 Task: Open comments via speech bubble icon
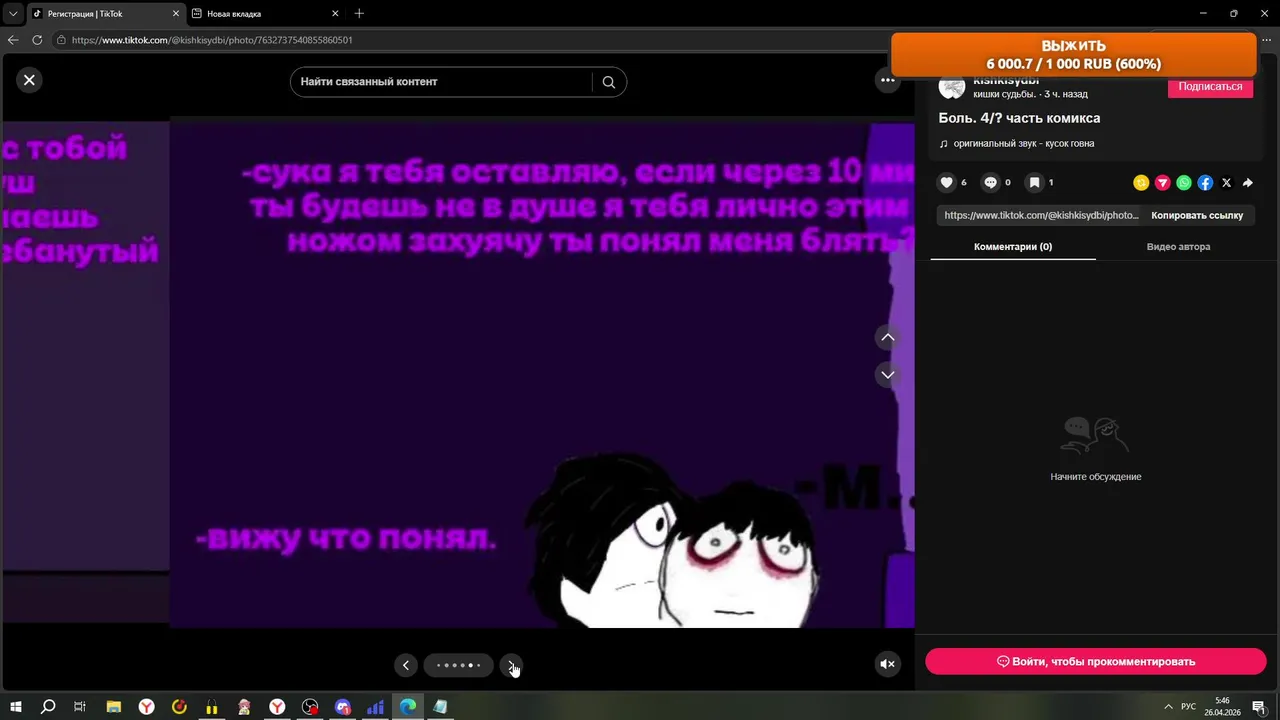click(990, 183)
